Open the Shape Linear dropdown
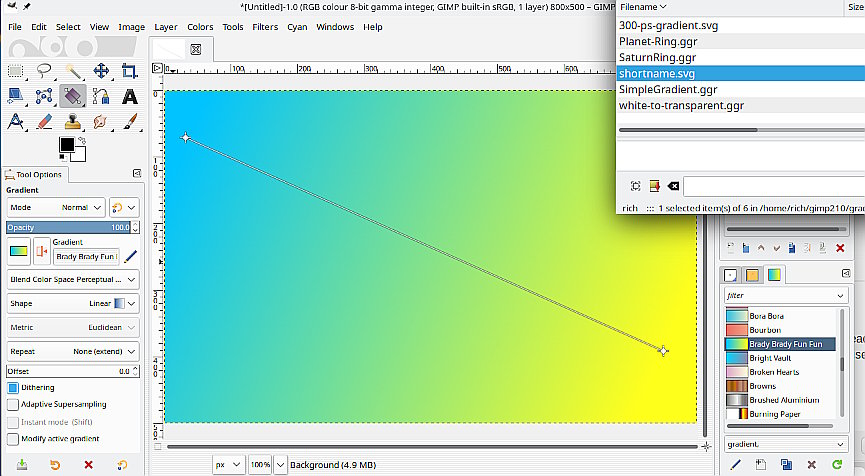The width and height of the screenshot is (865, 476). [73, 303]
